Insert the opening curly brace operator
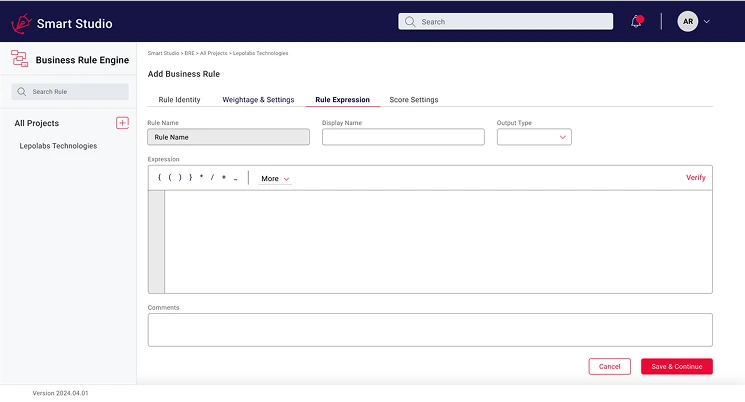This screenshot has height=402, width=745. 159,178
